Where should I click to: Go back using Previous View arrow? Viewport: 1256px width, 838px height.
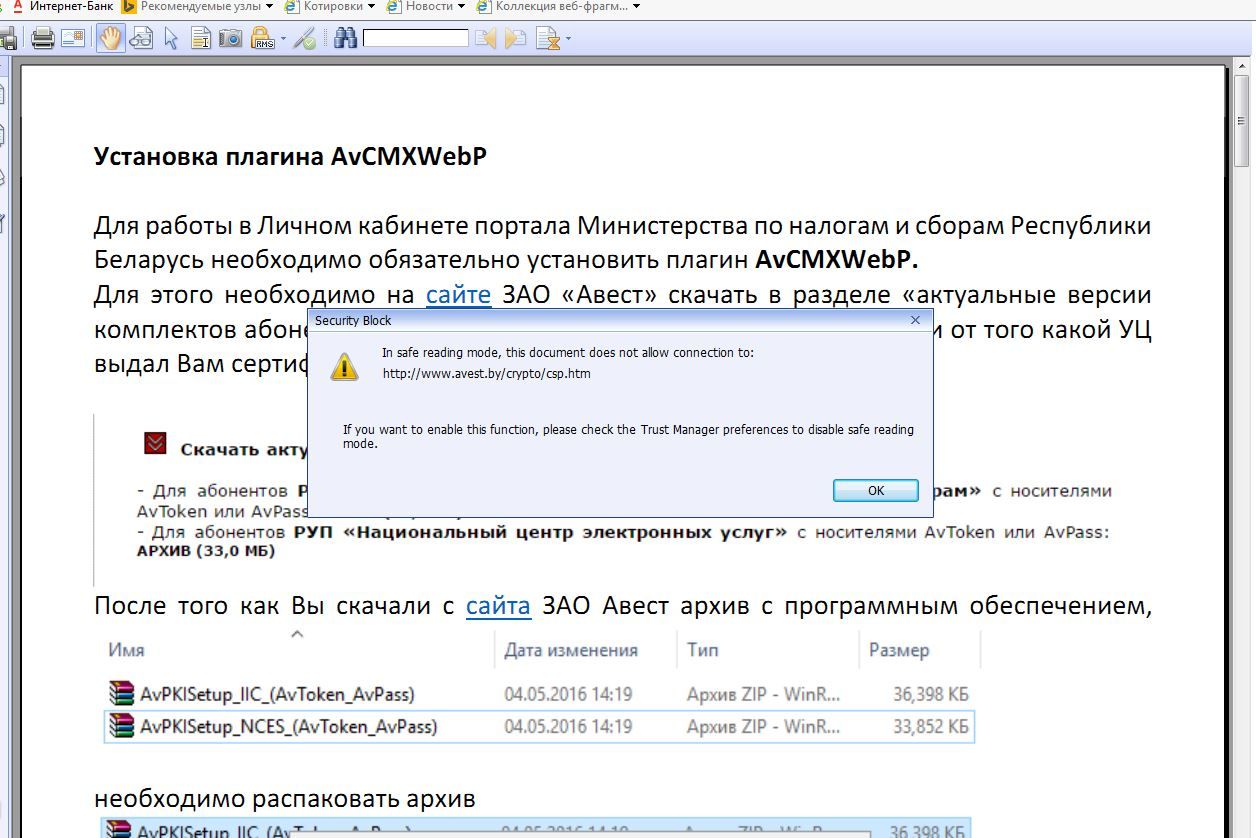[x=487, y=39]
